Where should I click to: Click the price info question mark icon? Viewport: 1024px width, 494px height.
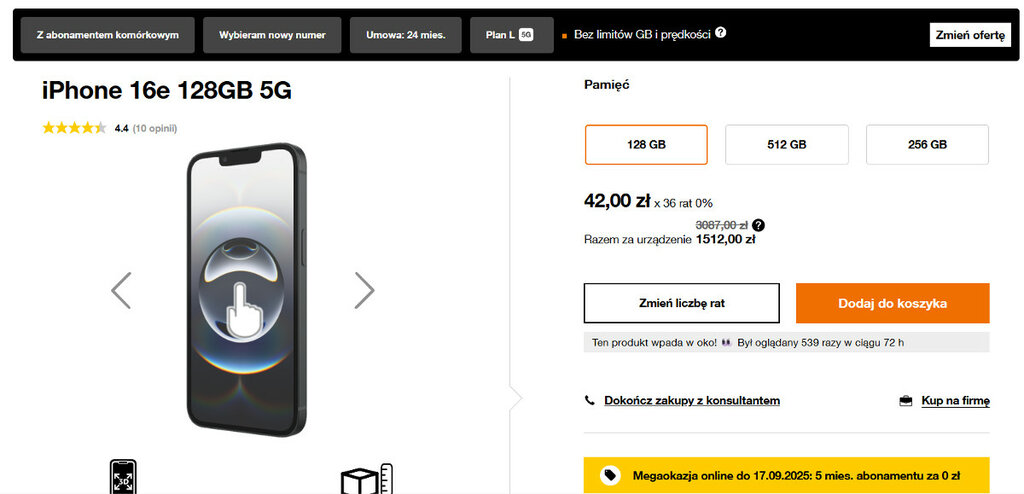[758, 225]
